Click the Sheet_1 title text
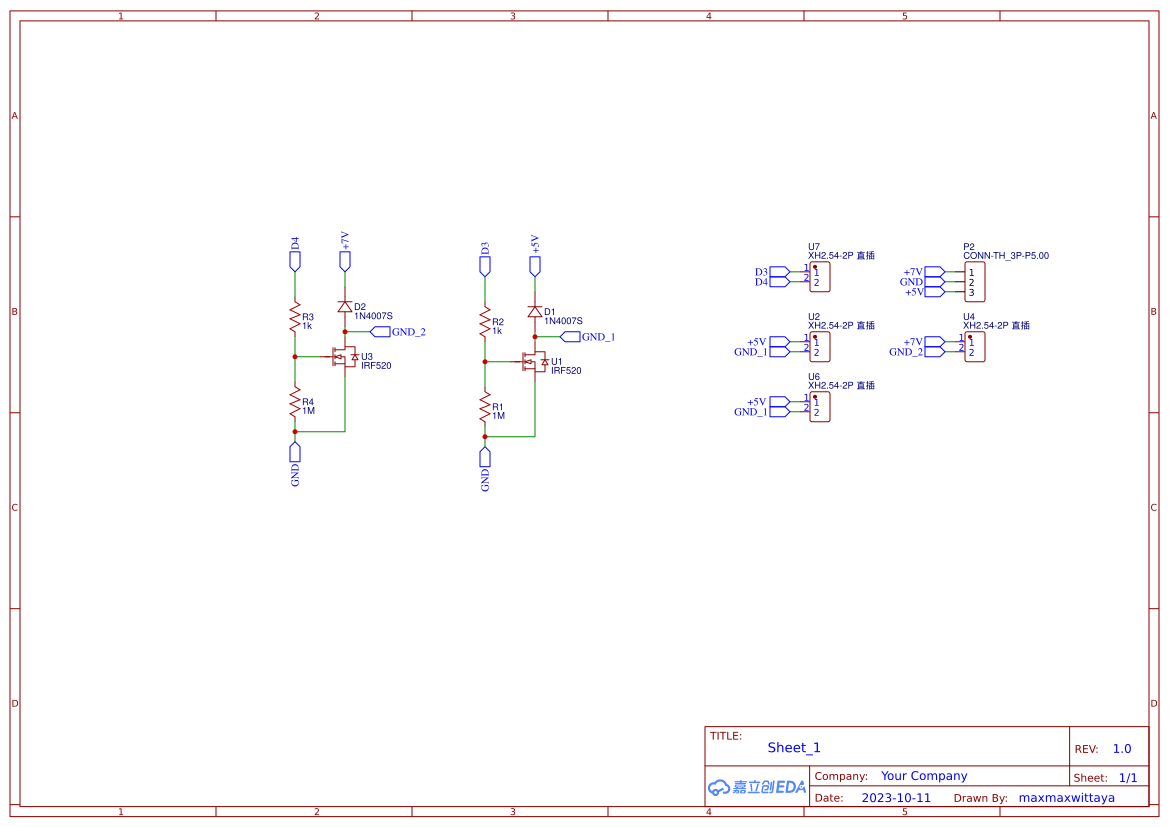This screenshot has height=827, width=1169. 794,747
